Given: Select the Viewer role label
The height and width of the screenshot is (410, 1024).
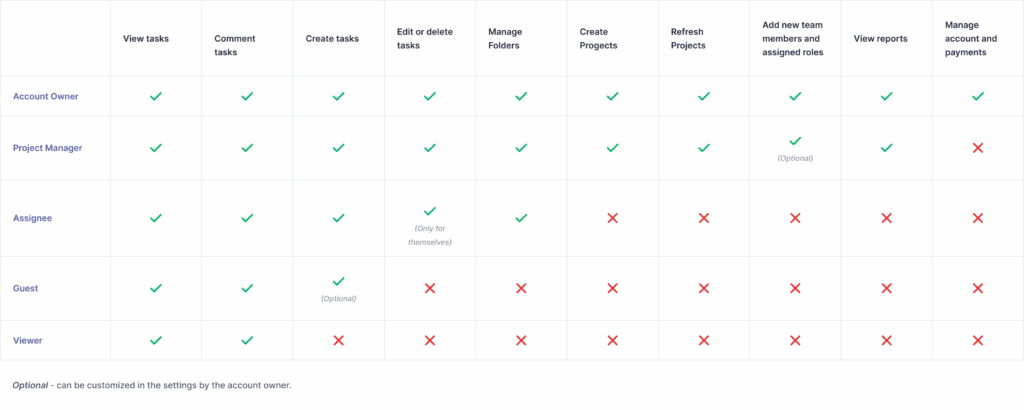Looking at the screenshot, I should click(27, 340).
